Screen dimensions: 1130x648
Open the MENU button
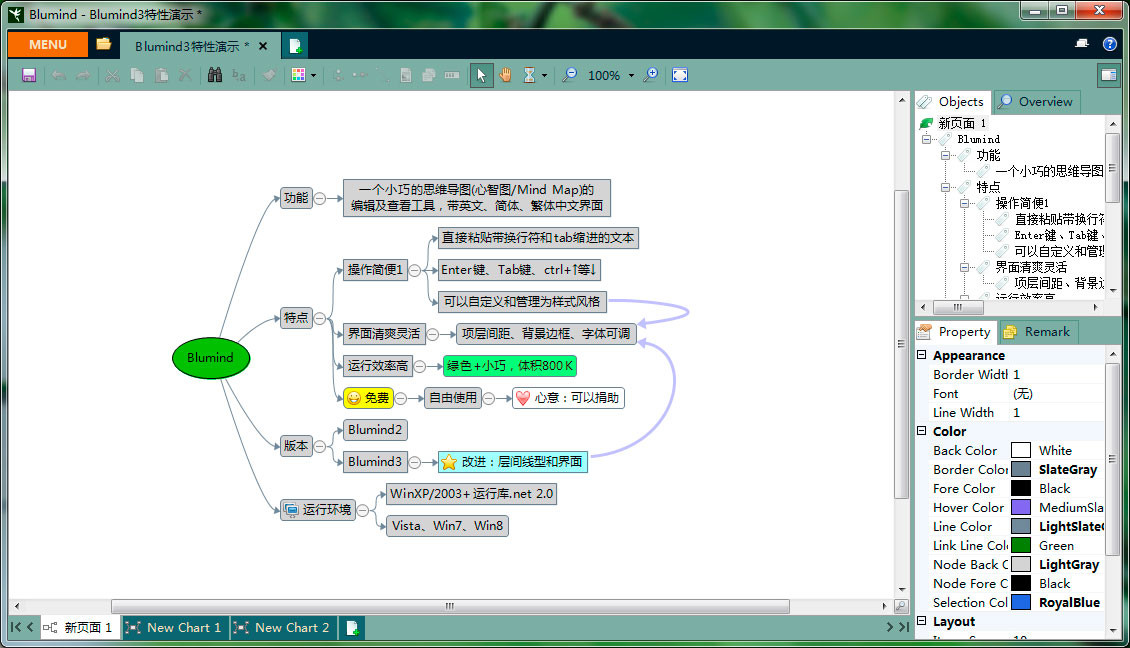pos(48,45)
